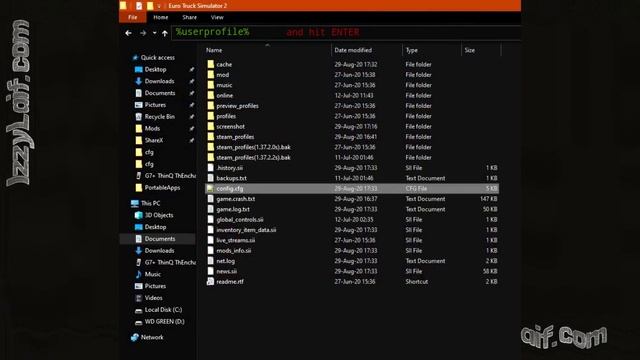Click the game.crash.txt file icon
The image size is (640, 360).
[x=211, y=199]
